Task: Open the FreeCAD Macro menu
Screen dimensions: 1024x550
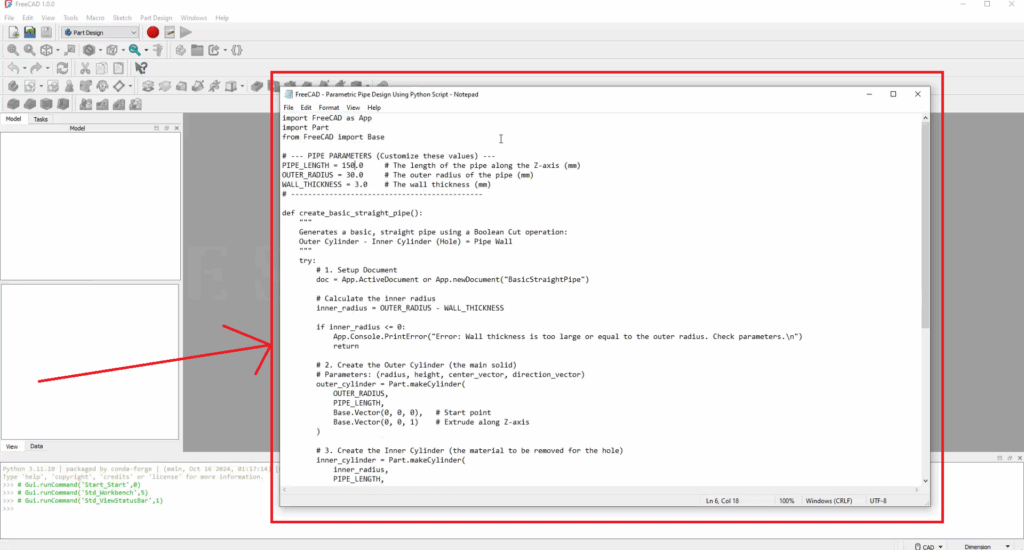Action: (x=95, y=18)
